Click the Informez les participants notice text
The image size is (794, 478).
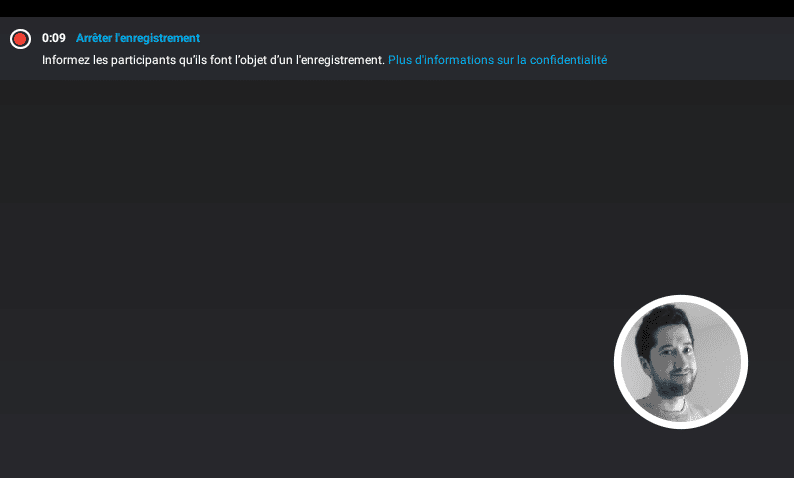click(x=213, y=60)
